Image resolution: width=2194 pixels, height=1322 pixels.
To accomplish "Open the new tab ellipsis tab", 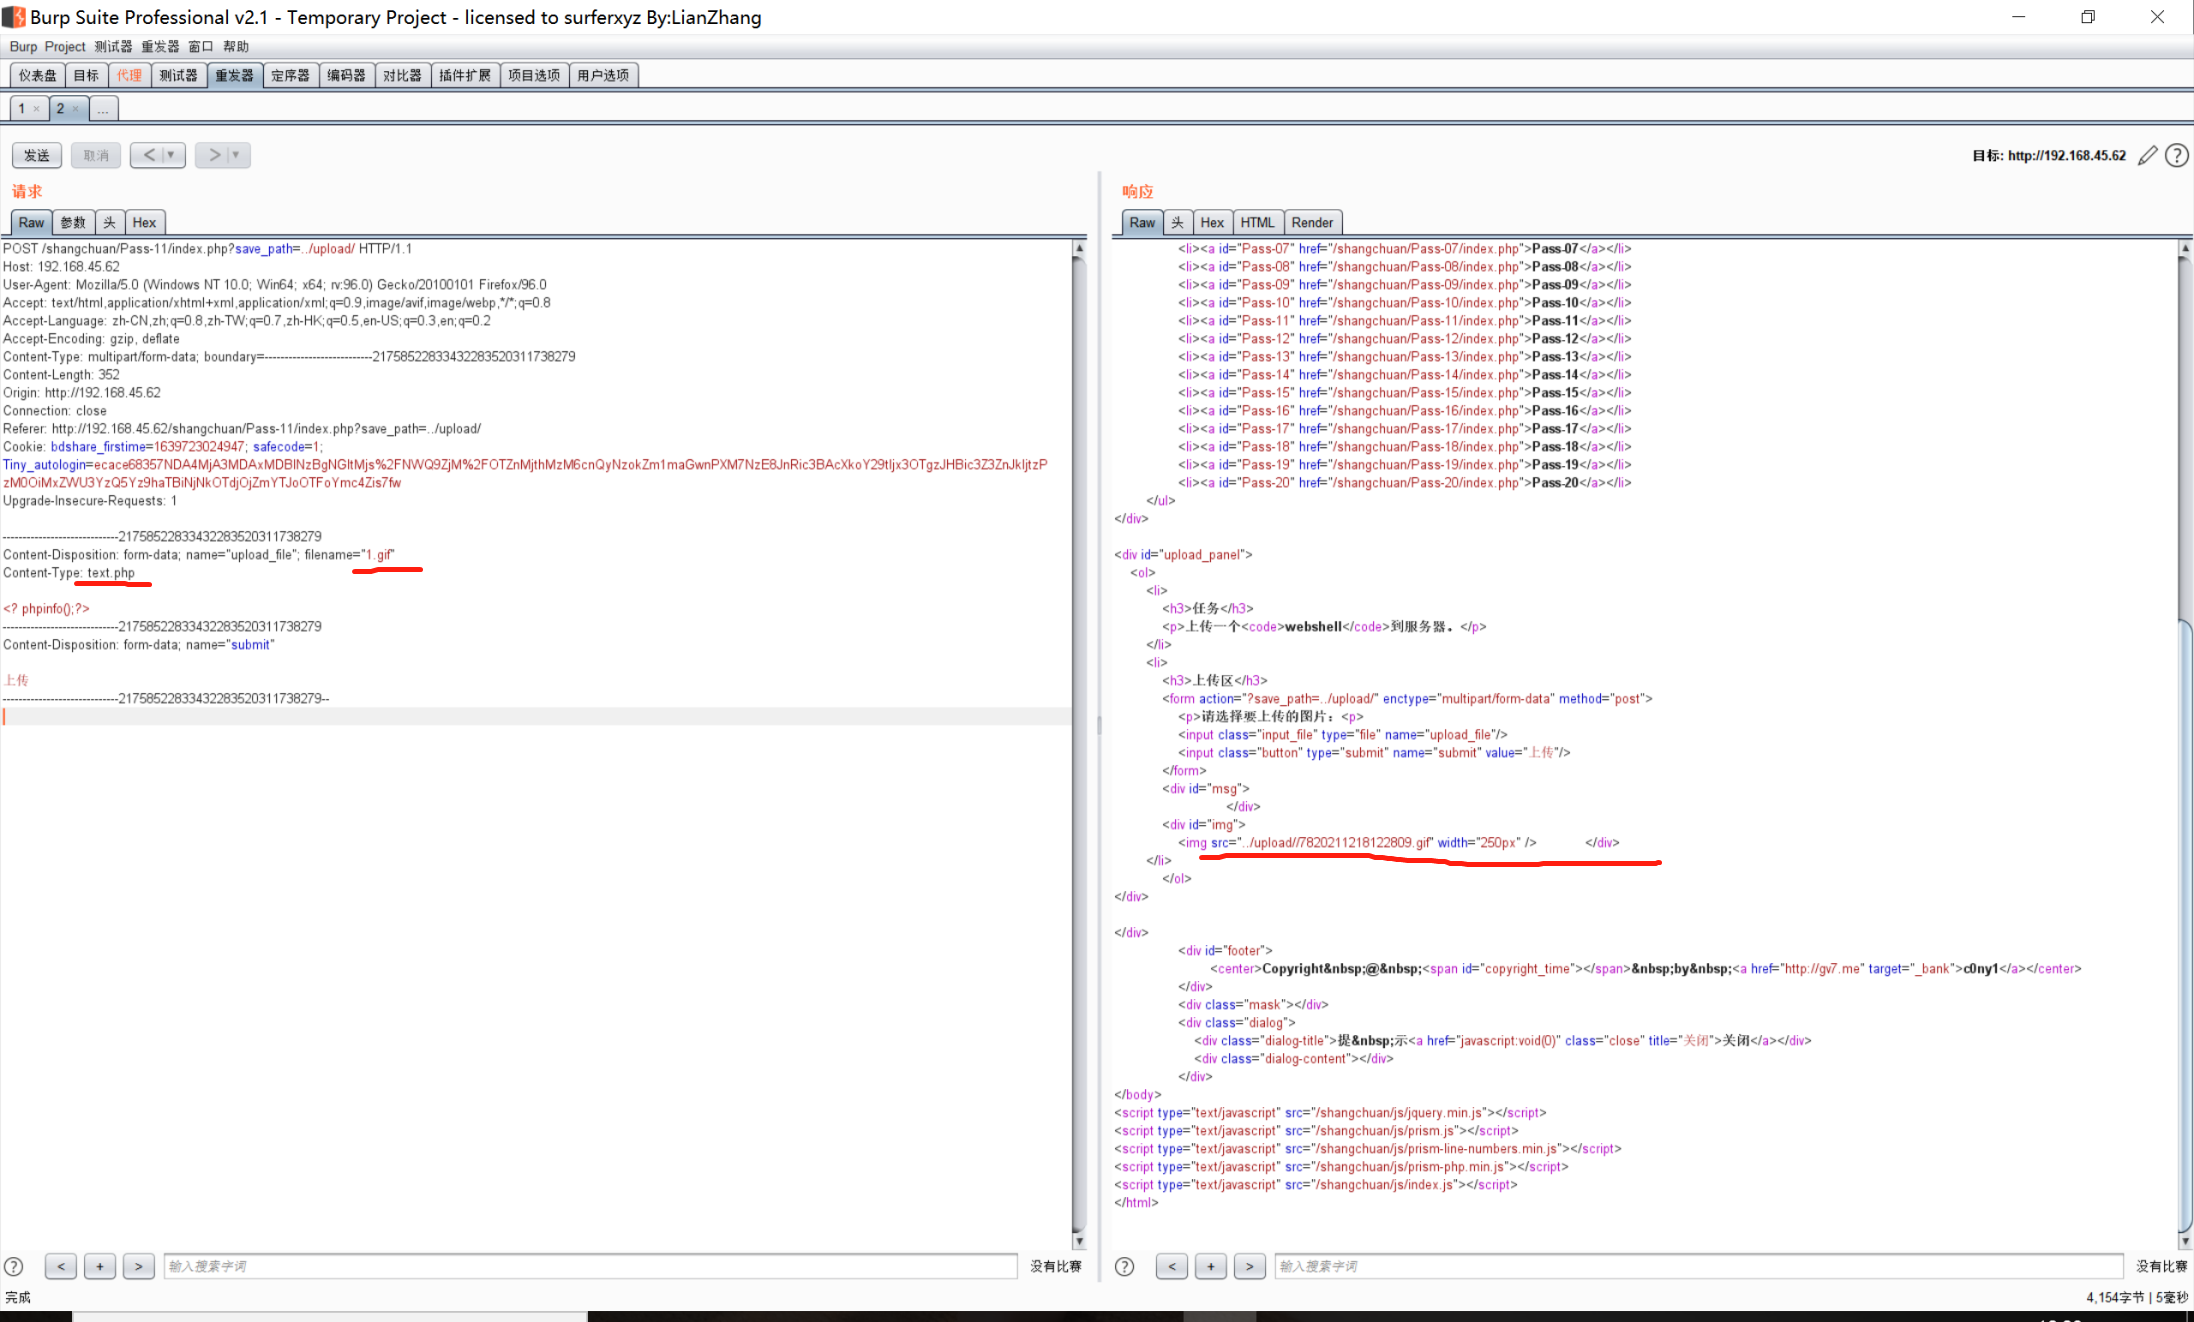I will coord(103,109).
